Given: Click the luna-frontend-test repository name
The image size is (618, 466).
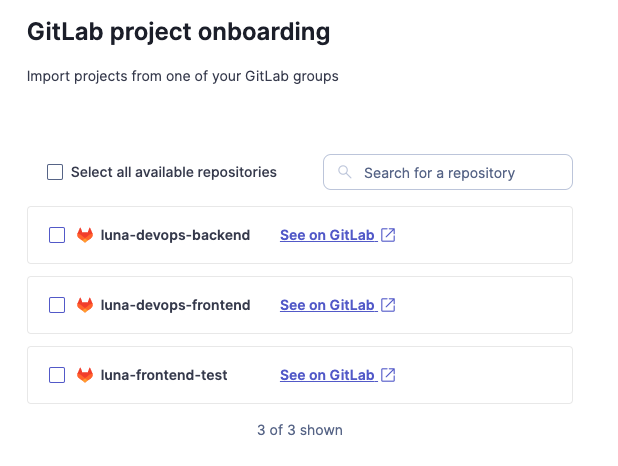Looking at the screenshot, I should pyautogui.click(x=164, y=375).
